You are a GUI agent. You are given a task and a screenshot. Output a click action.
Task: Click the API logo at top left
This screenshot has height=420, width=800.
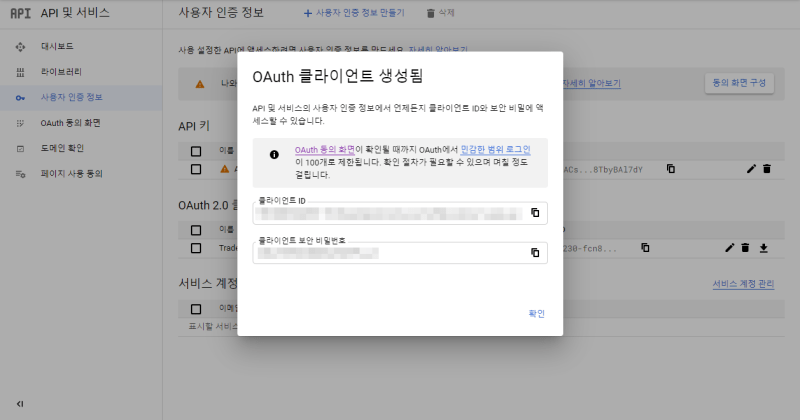click(20, 13)
